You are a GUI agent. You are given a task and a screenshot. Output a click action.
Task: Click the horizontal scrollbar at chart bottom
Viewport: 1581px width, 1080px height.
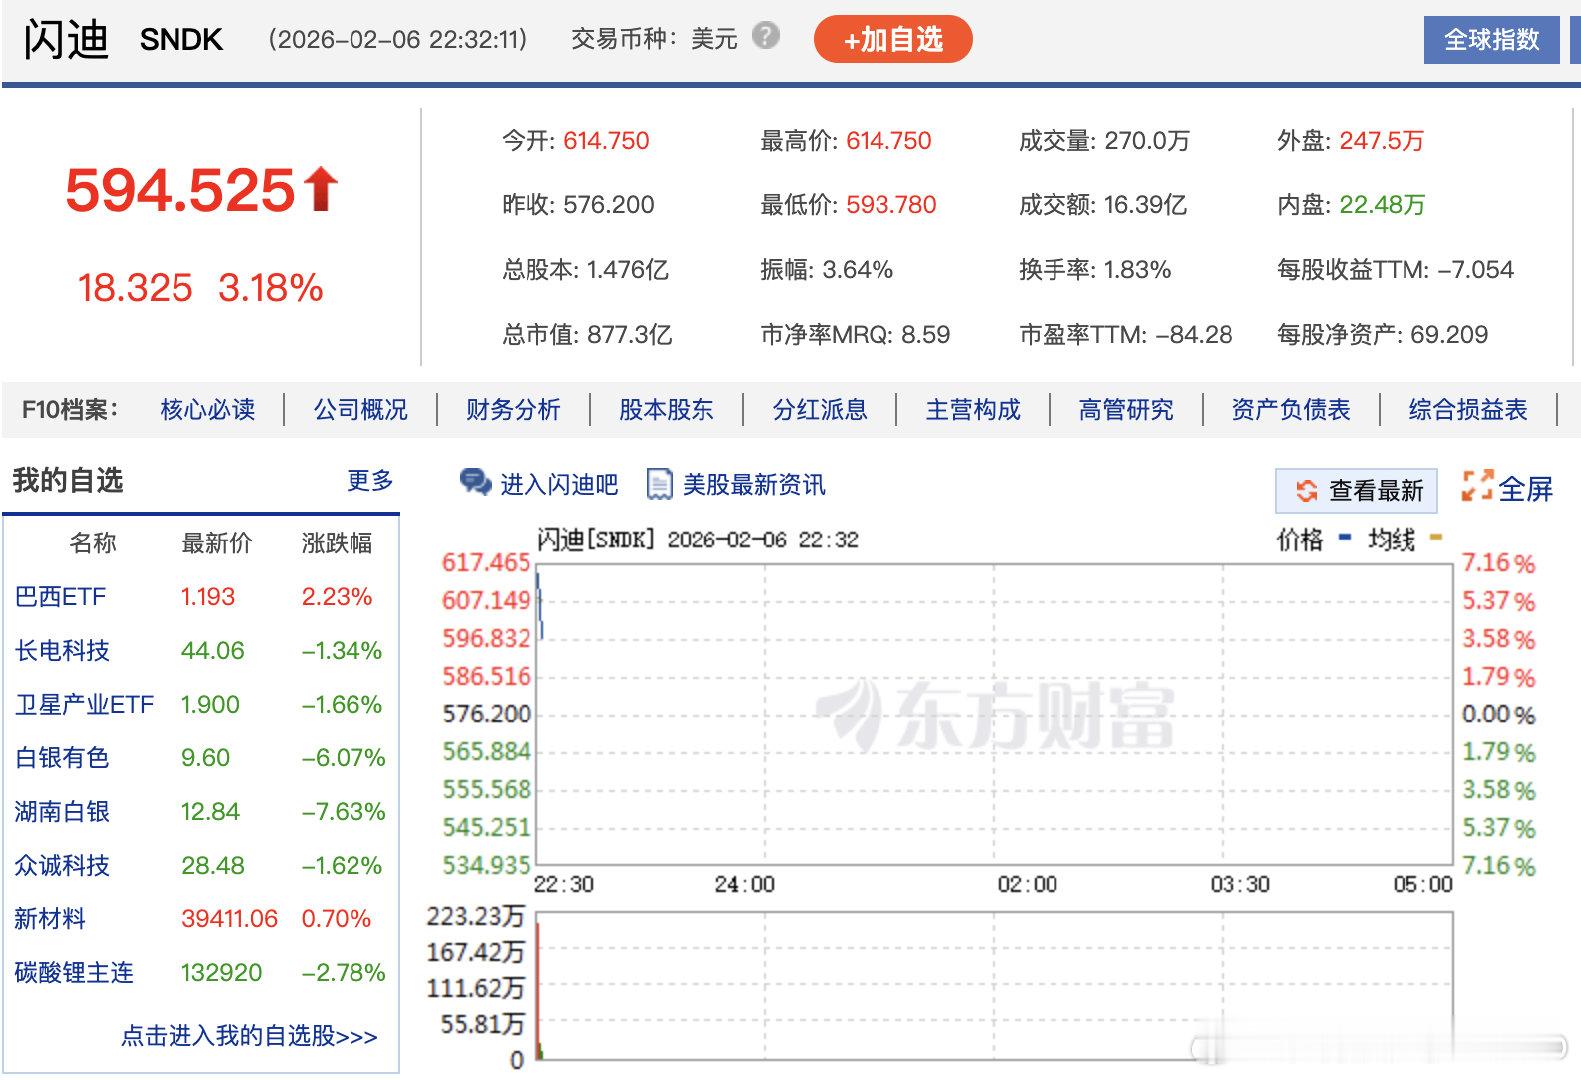(x=1379, y=1048)
